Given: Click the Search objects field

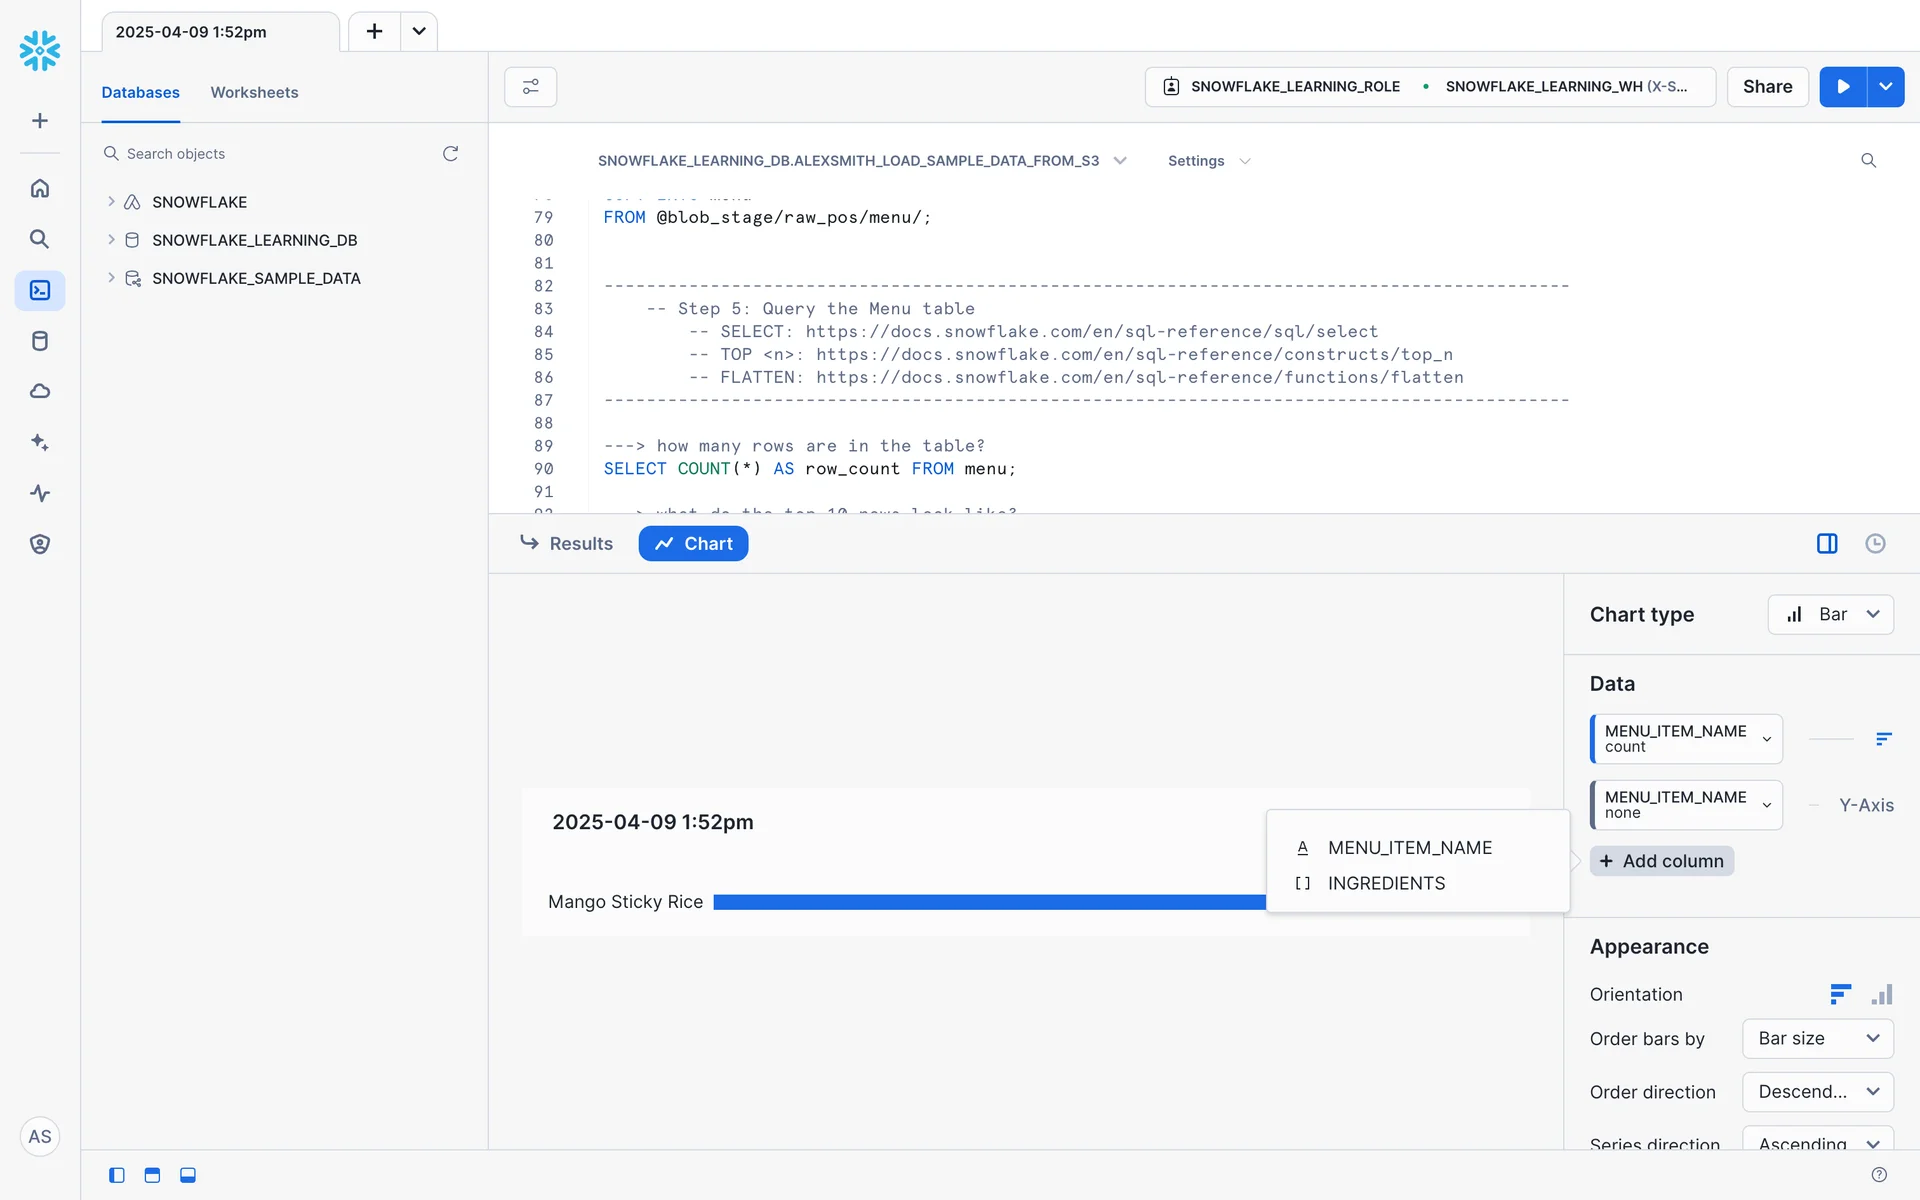Looking at the screenshot, I should coord(270,153).
